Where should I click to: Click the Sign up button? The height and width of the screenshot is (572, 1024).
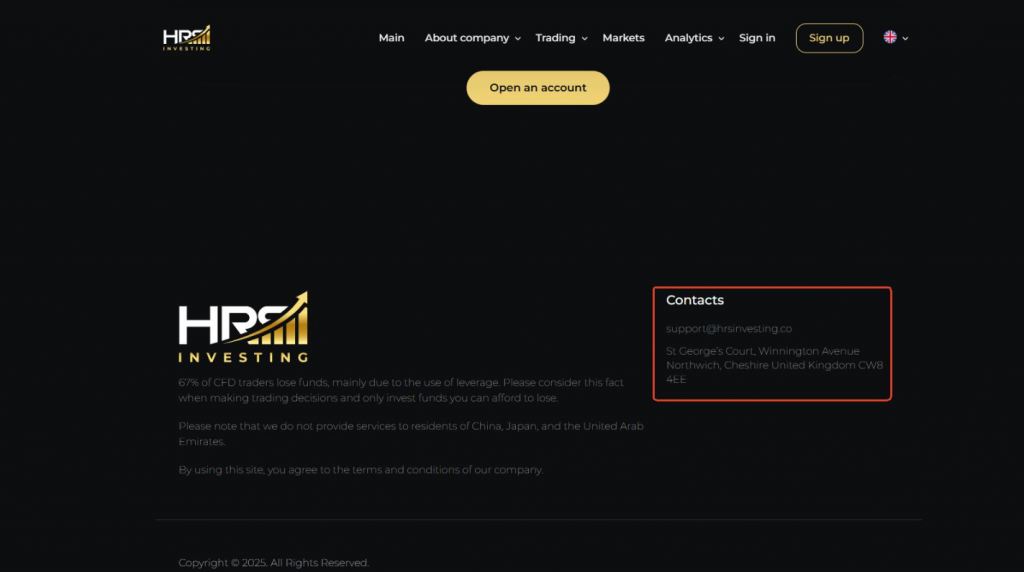[829, 38]
